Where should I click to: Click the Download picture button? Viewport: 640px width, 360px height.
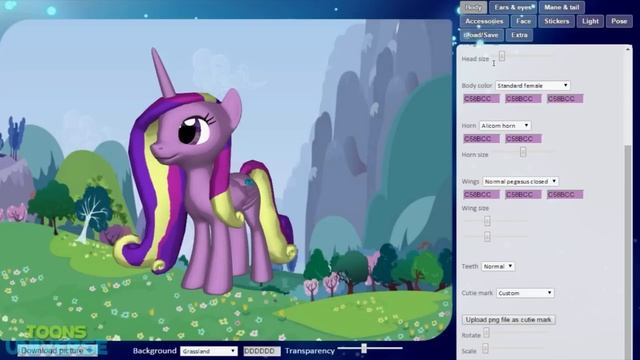click(x=57, y=351)
